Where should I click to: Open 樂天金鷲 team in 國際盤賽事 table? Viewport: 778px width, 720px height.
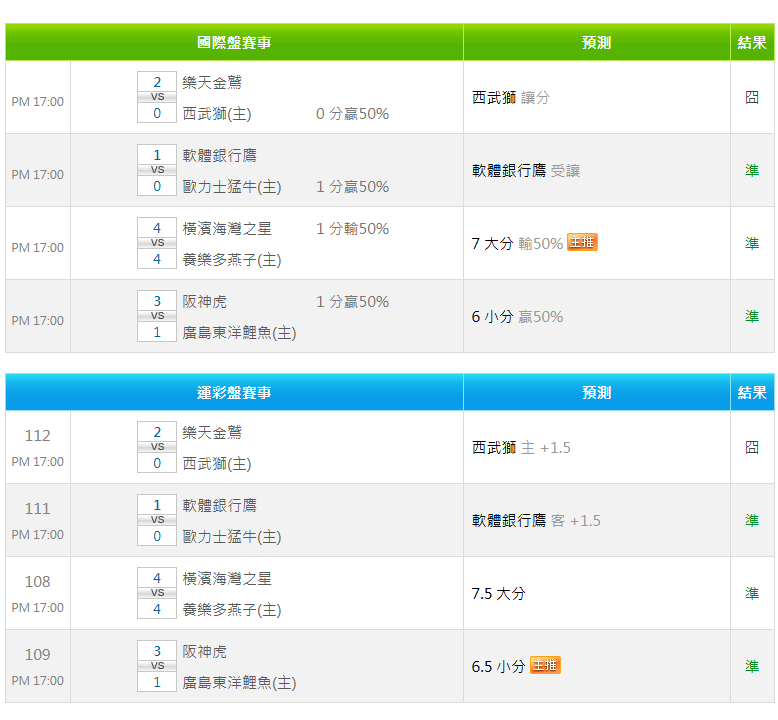(x=212, y=82)
